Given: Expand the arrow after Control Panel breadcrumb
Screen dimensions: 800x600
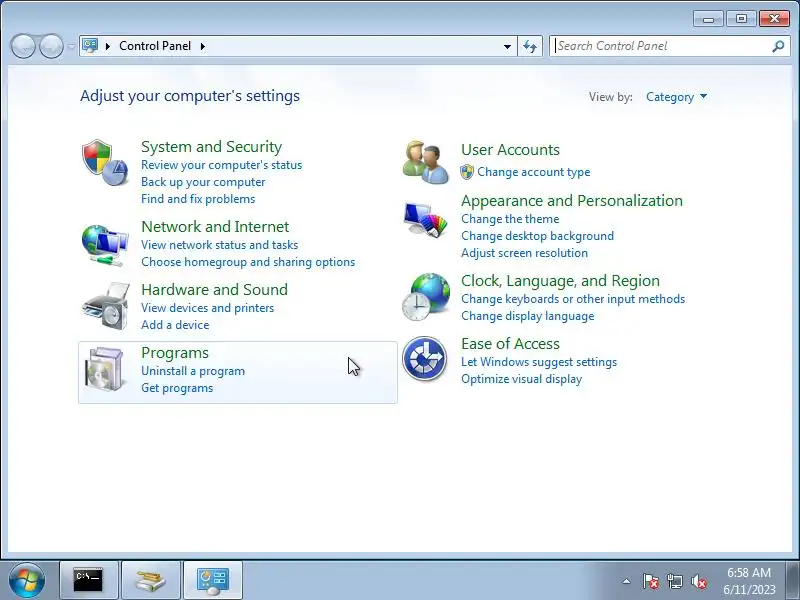Looking at the screenshot, I should [203, 46].
